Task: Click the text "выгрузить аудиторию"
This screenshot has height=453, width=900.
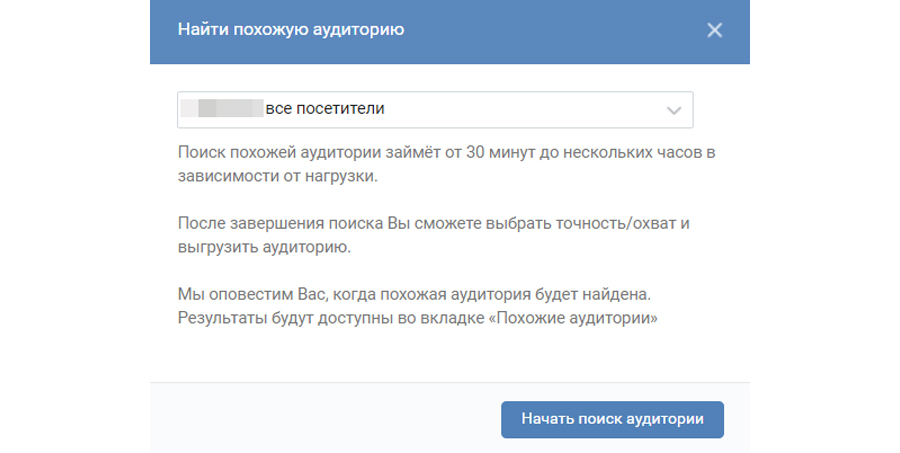Action: (263, 244)
